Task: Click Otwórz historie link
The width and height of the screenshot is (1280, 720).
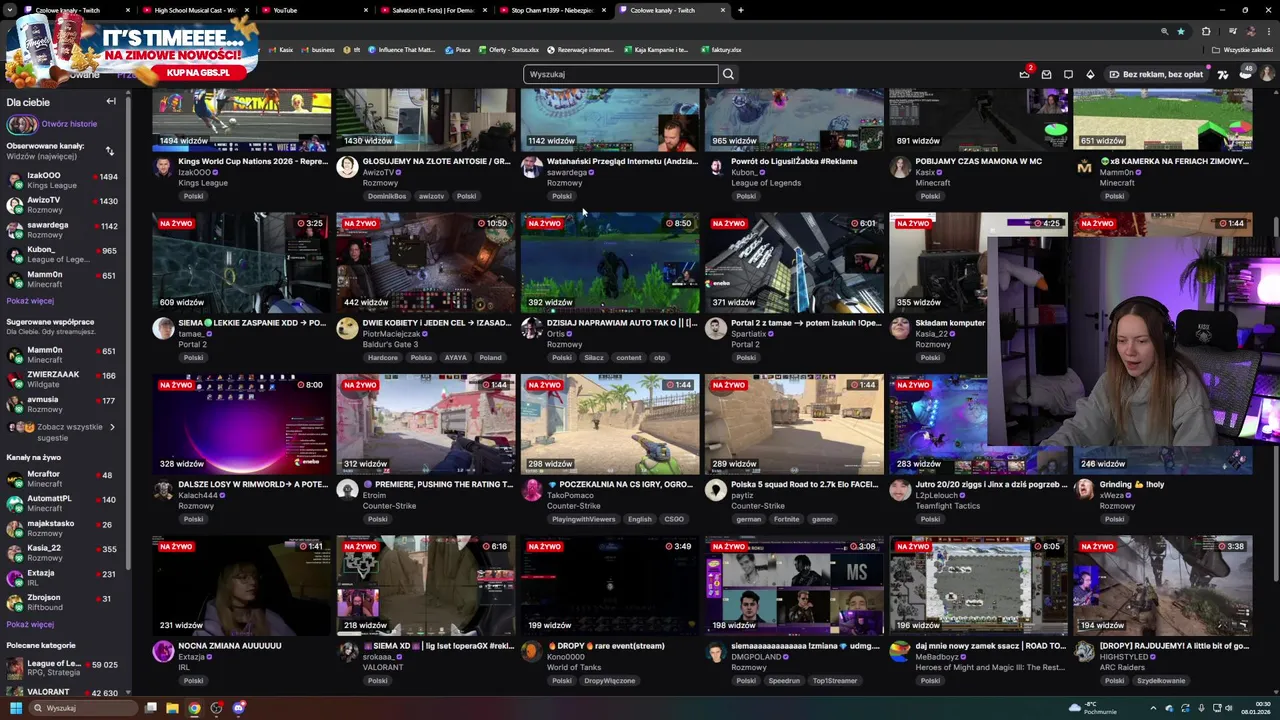Action: click(x=68, y=124)
